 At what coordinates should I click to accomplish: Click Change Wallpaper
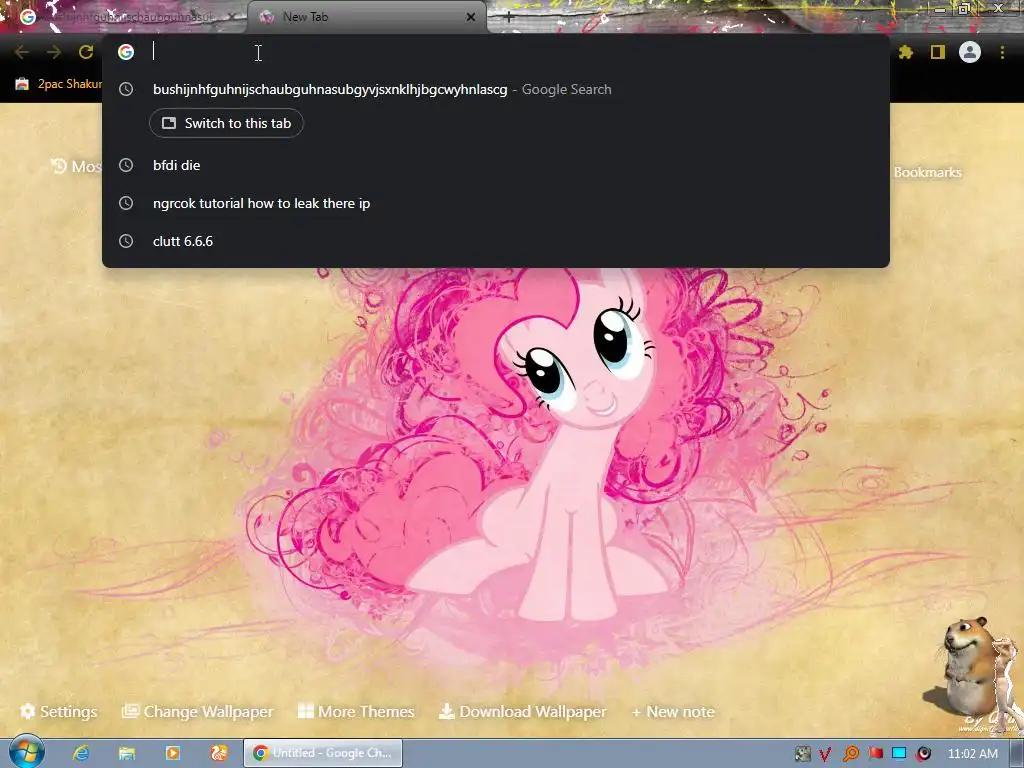197,712
